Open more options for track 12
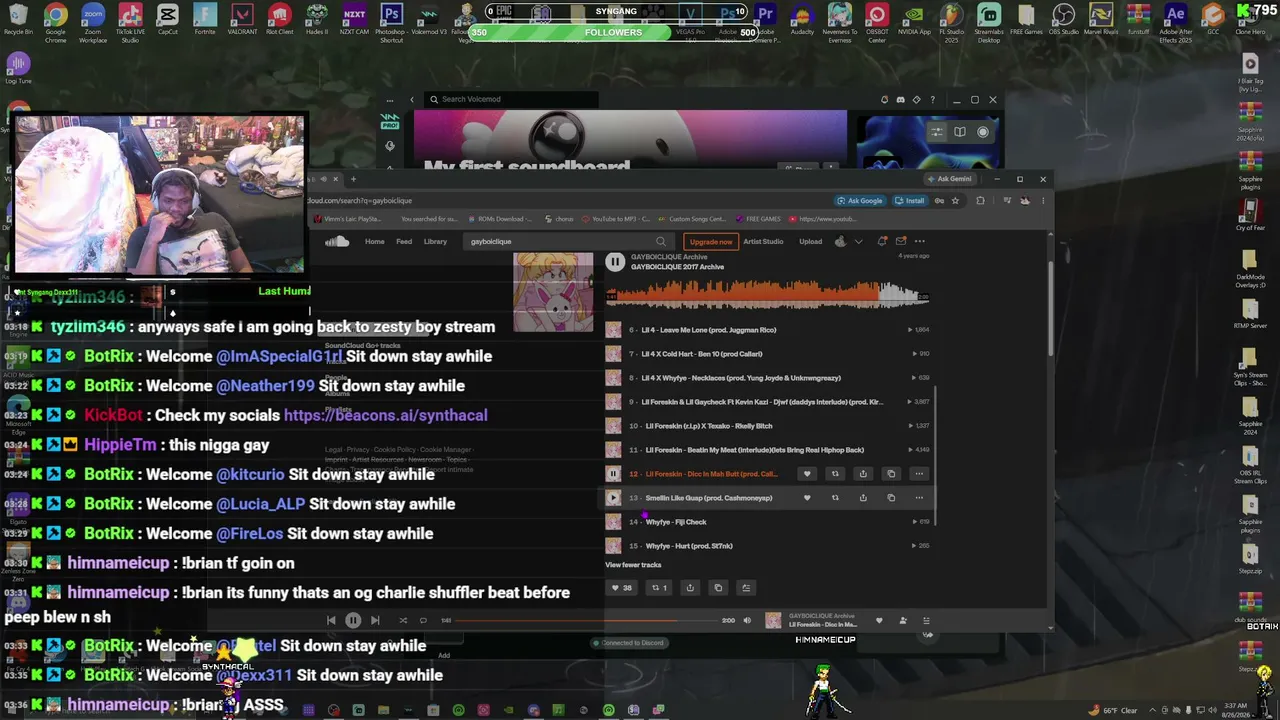Image resolution: width=1280 pixels, height=720 pixels. (x=919, y=474)
